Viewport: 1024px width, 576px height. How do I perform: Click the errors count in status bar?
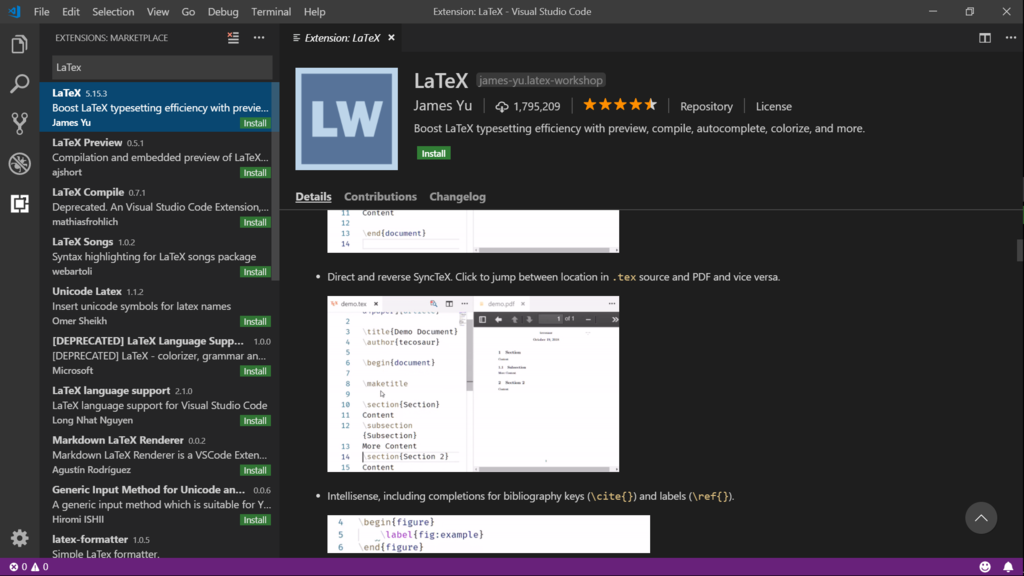[18, 566]
